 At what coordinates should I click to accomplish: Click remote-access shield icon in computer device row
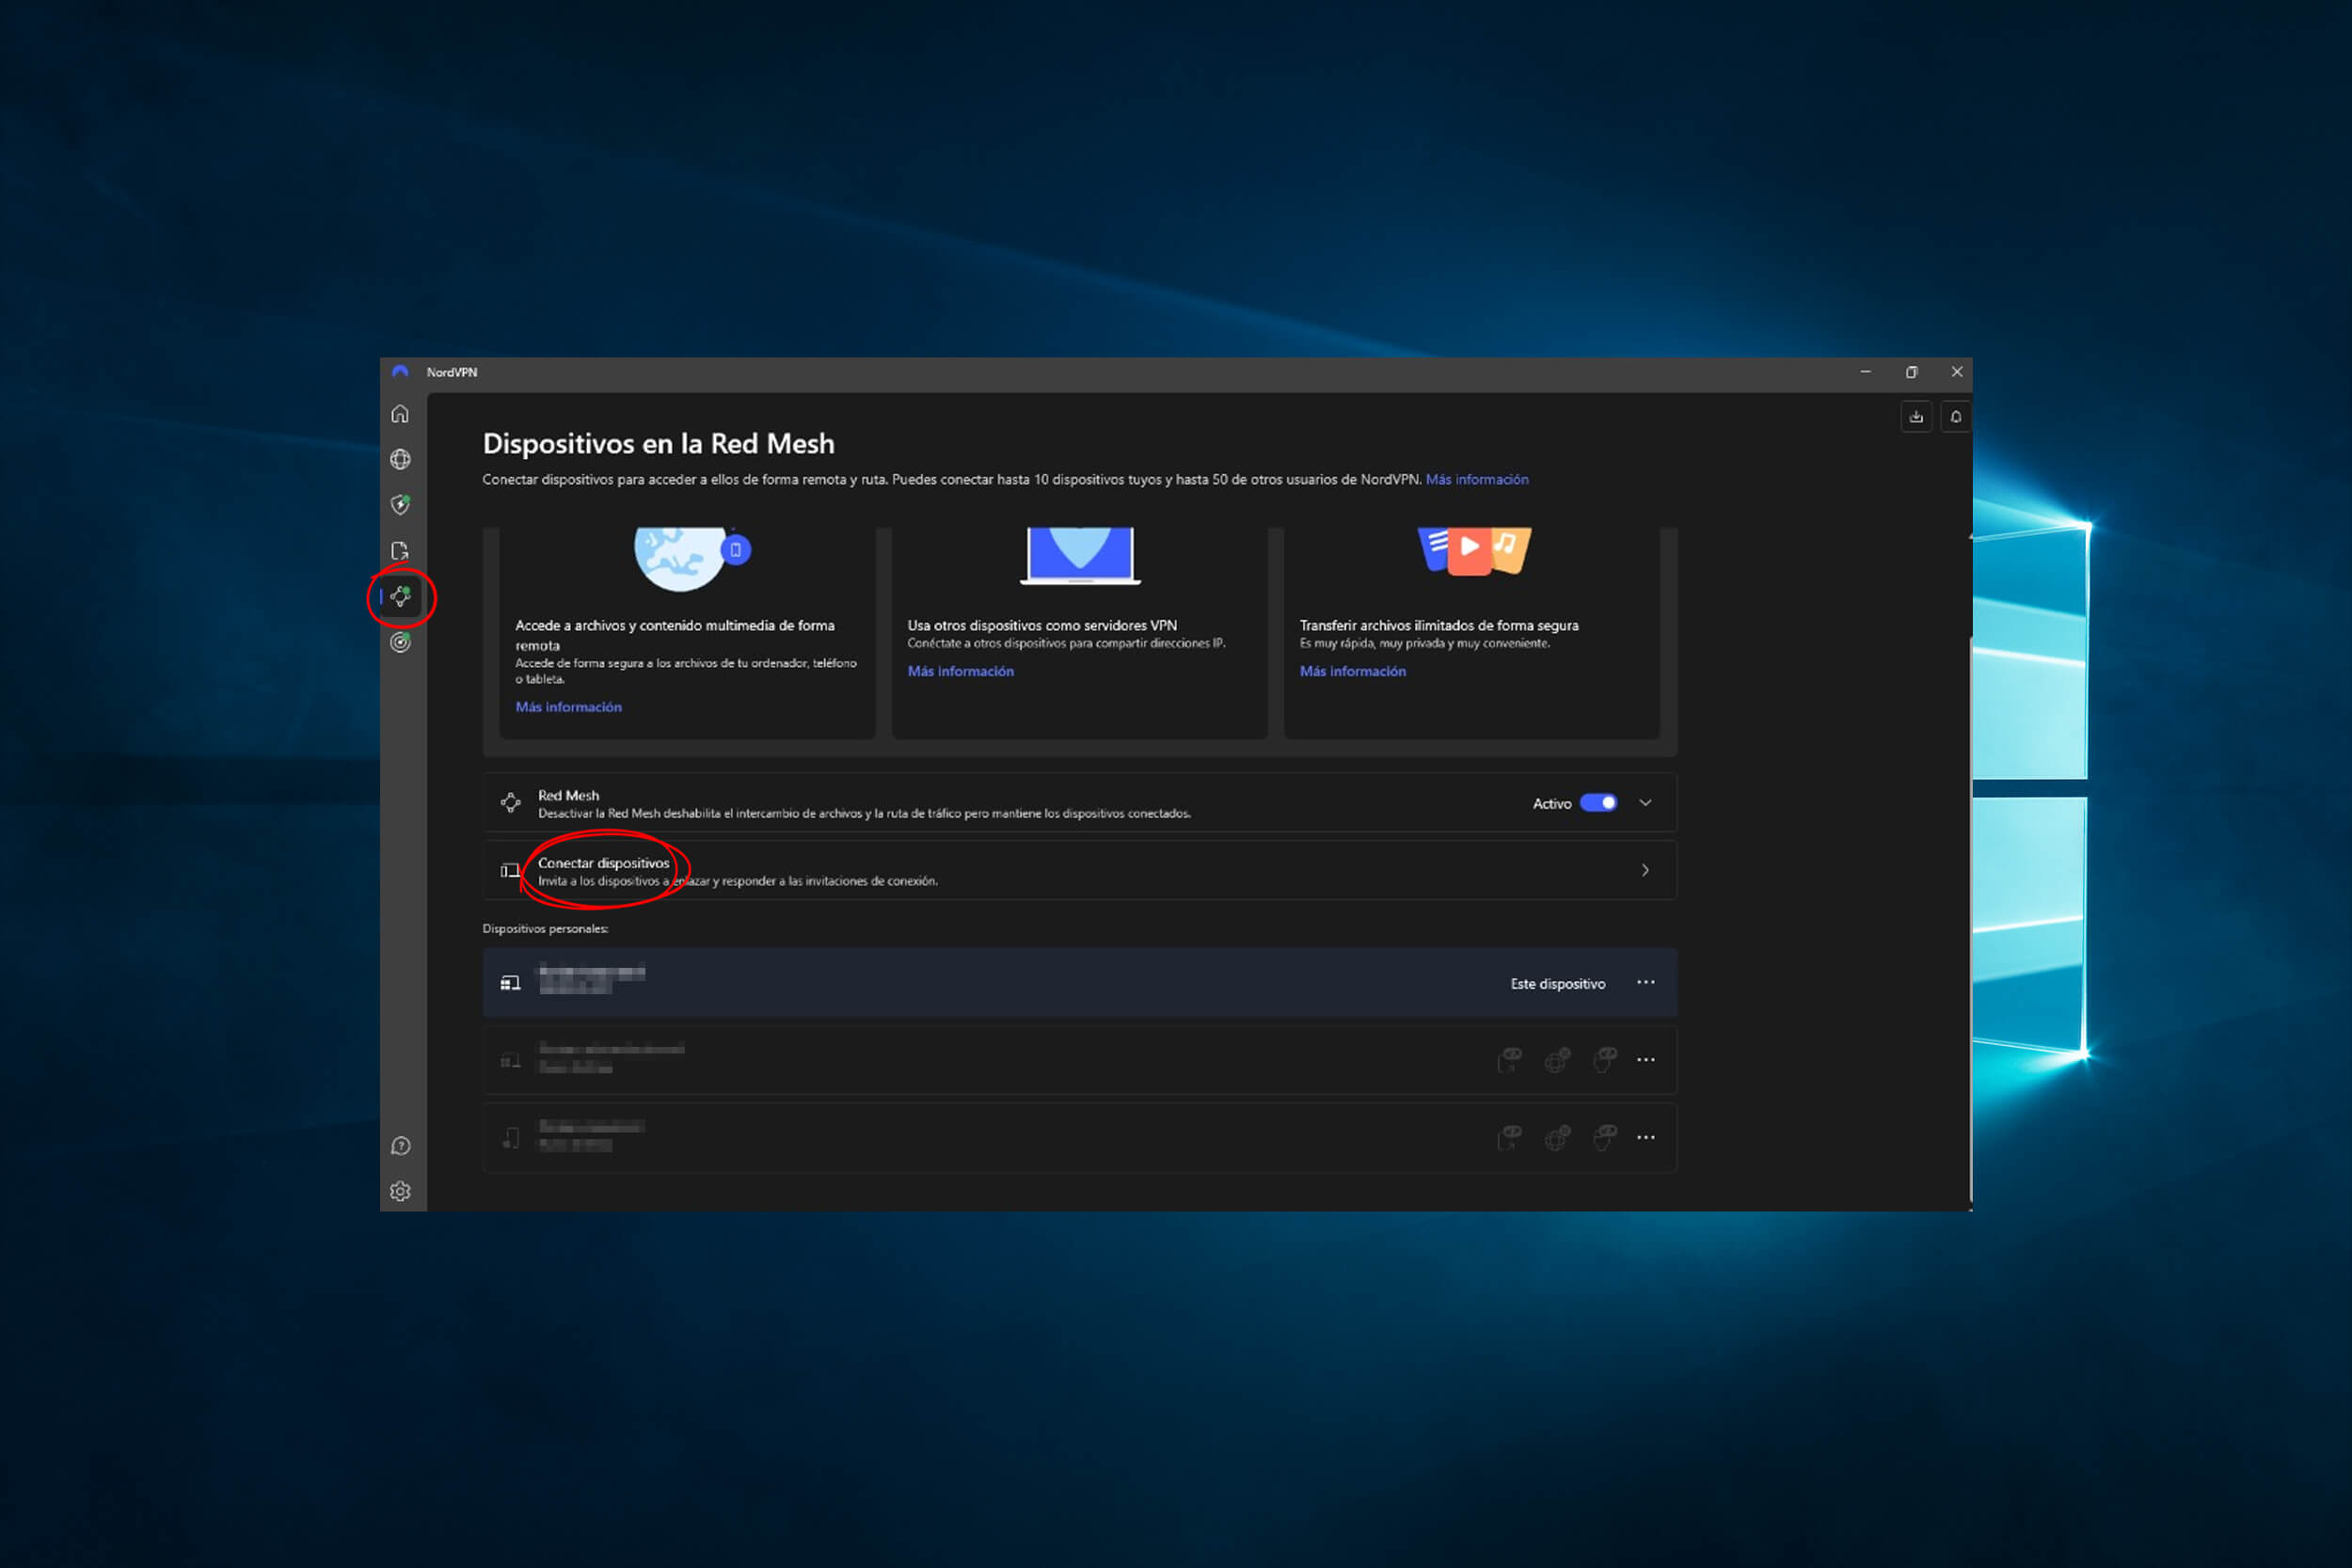[x=1605, y=1060]
